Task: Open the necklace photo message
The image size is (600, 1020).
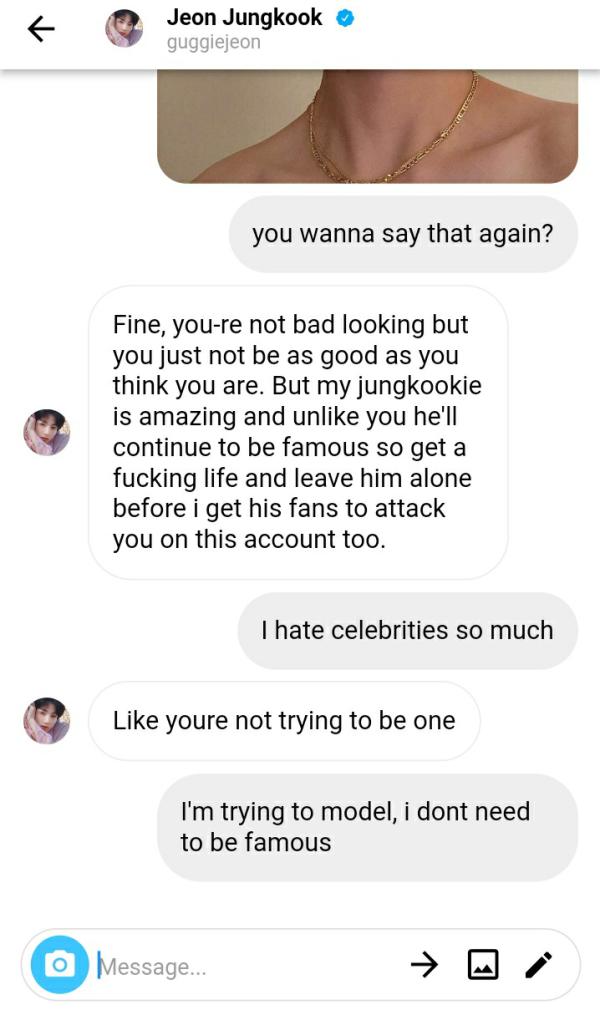Action: click(x=367, y=126)
